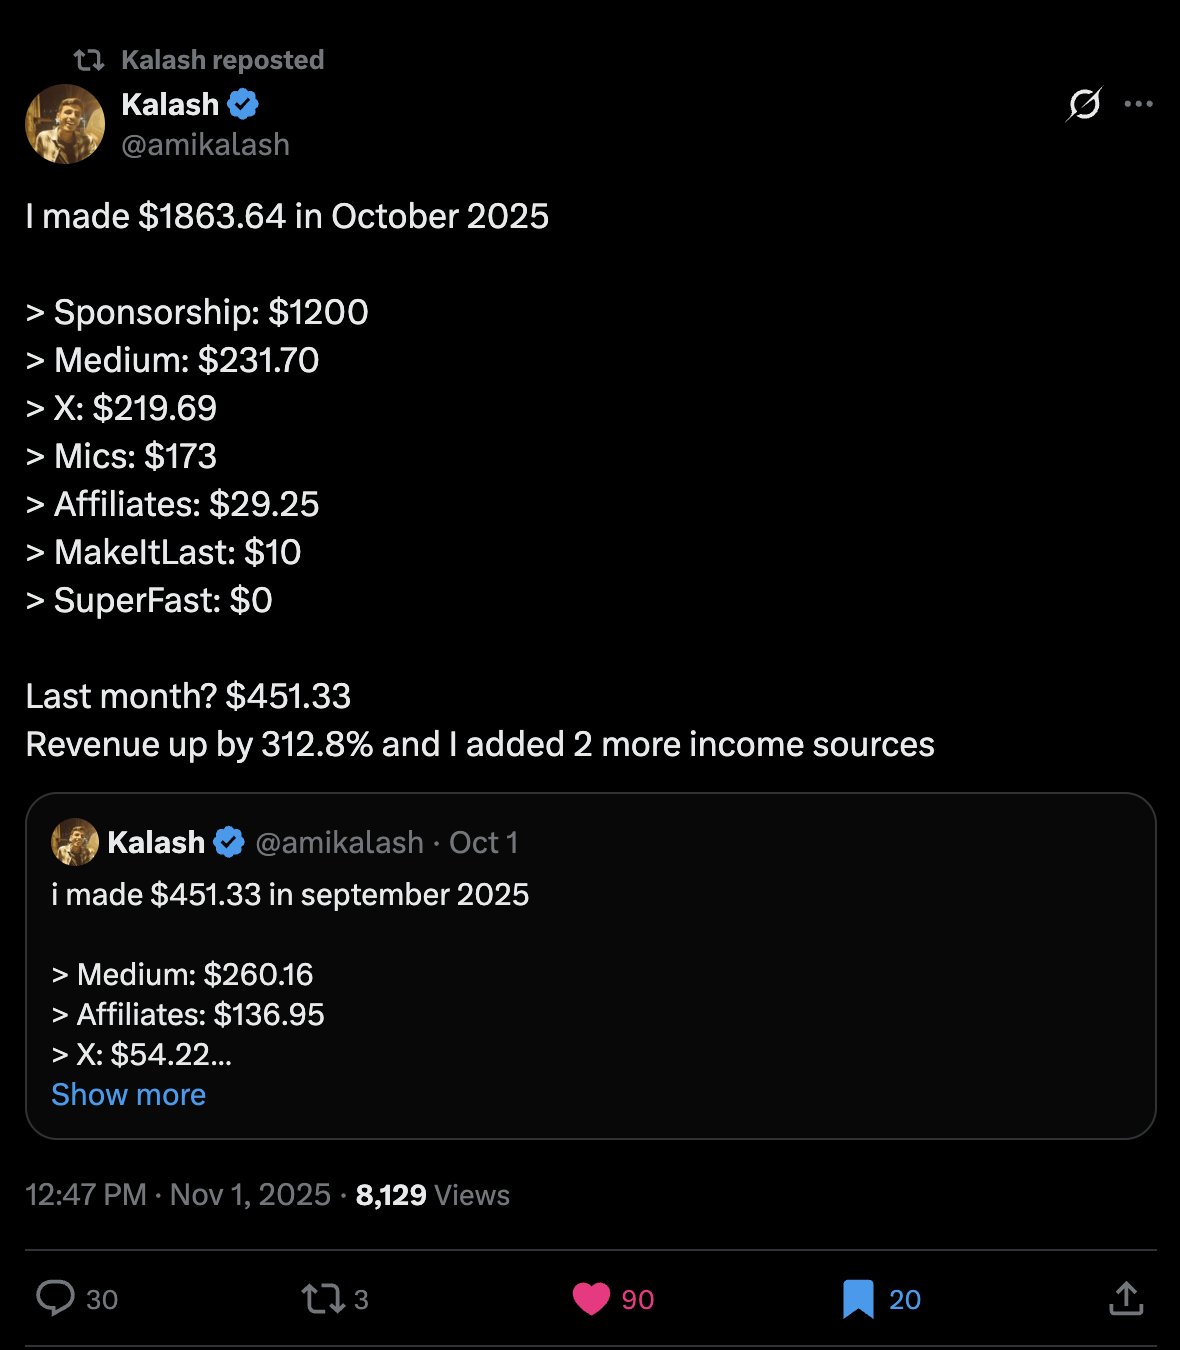Open Kalash's profile picture
This screenshot has width=1180, height=1350.
65,124
